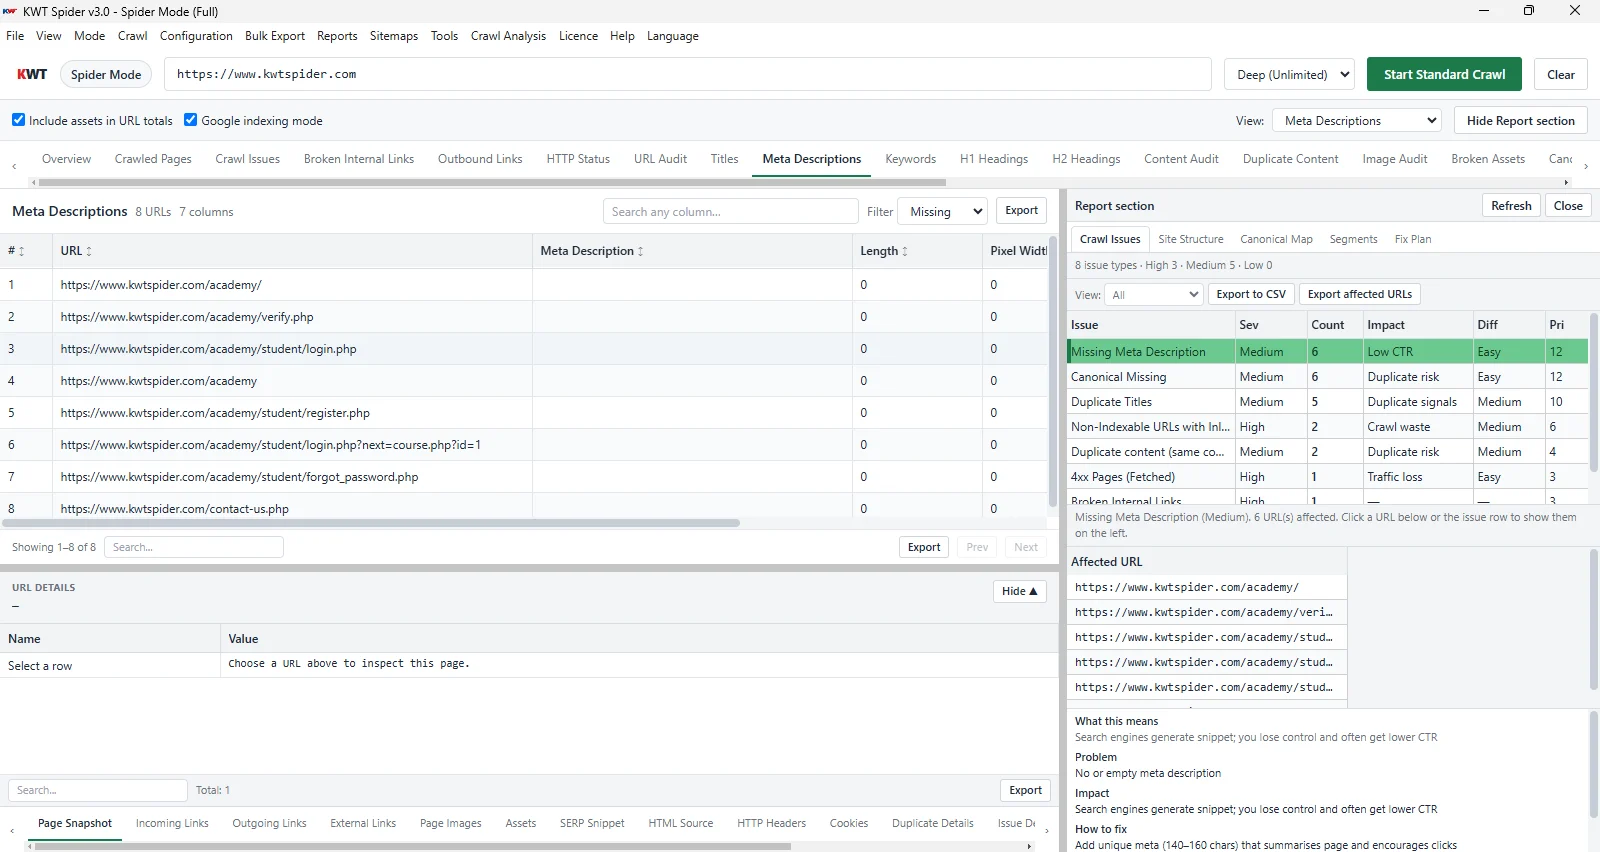This screenshot has height=852, width=1600.
Task: Switch to the Titles tab
Action: [724, 159]
